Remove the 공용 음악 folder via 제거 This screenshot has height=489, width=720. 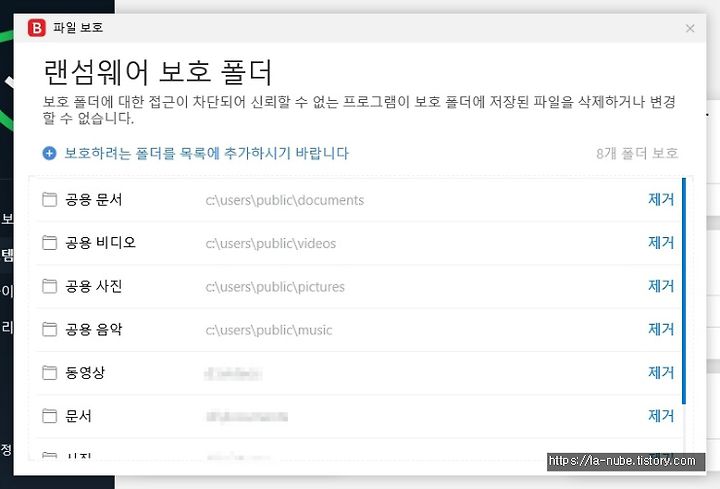click(661, 329)
